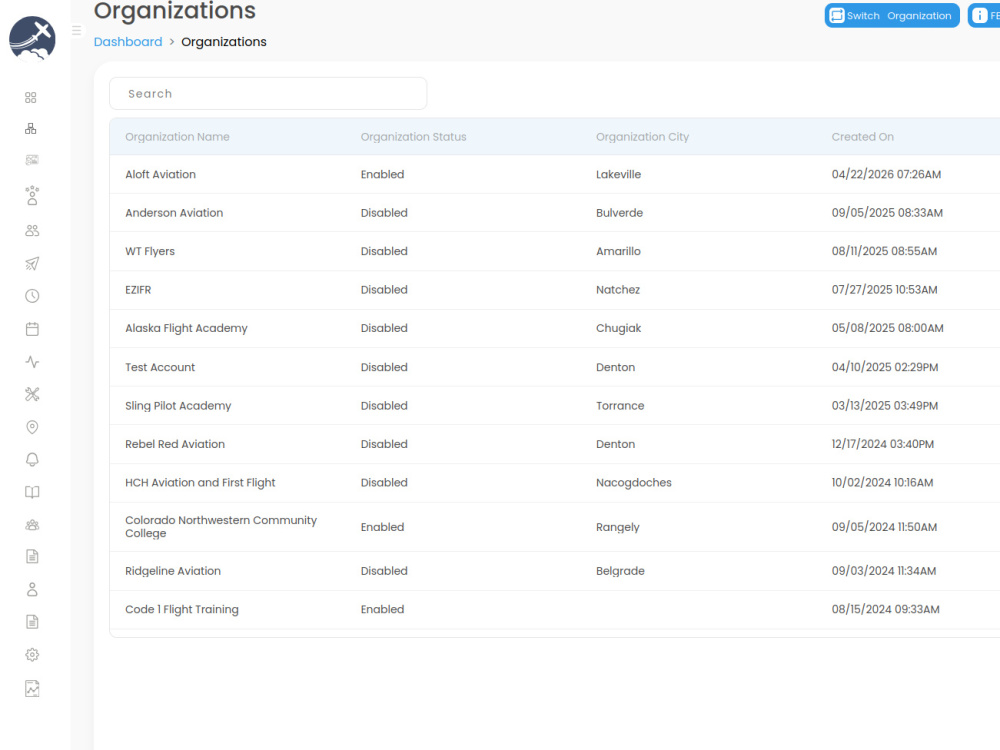Open Rebel Red Aviation entry
The width and height of the screenshot is (1000, 750).
click(175, 444)
